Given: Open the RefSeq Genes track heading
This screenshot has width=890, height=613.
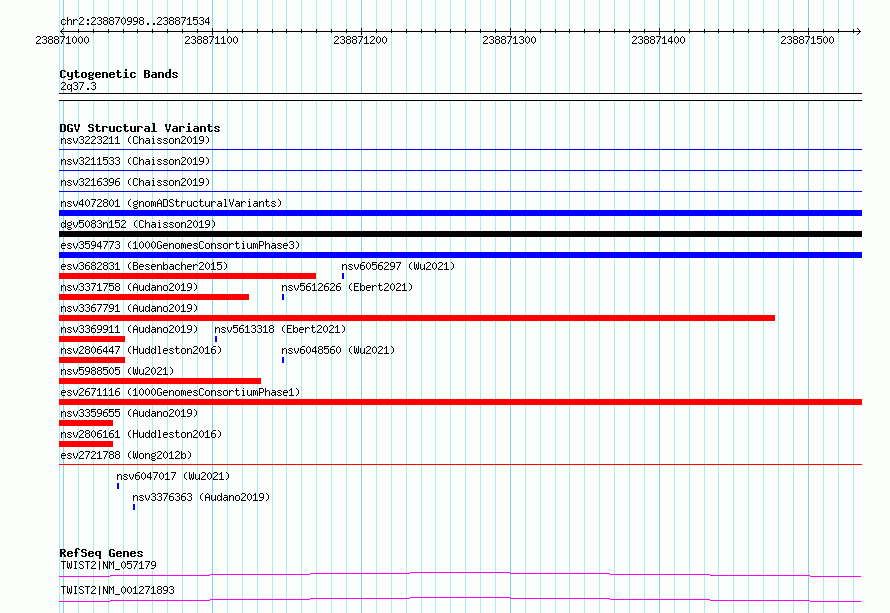Looking at the screenshot, I should click(x=101, y=553).
